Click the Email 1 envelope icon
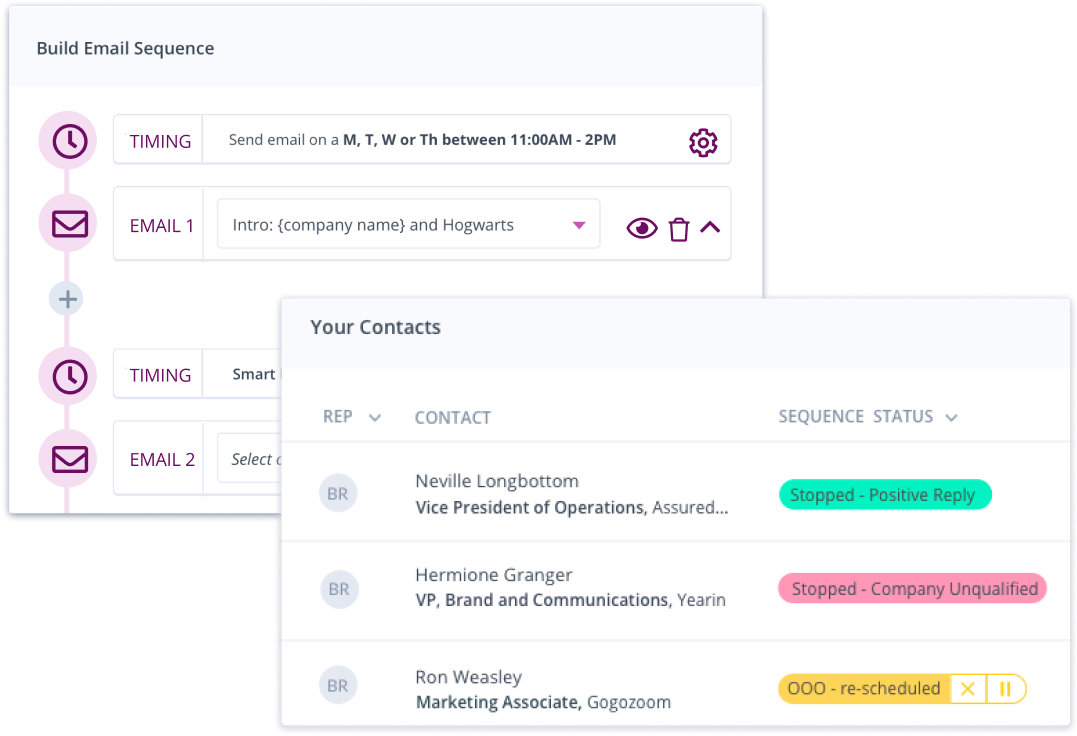The height and width of the screenshot is (736, 1077). tap(68, 224)
